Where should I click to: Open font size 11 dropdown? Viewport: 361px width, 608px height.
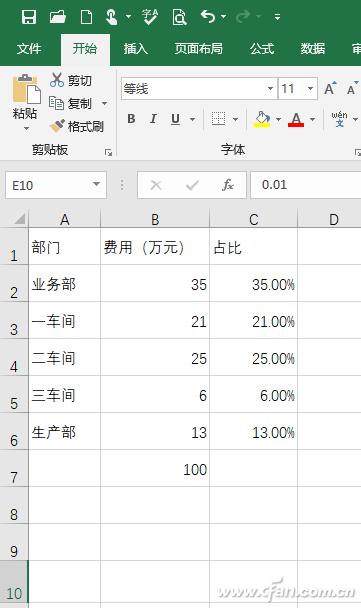point(310,88)
